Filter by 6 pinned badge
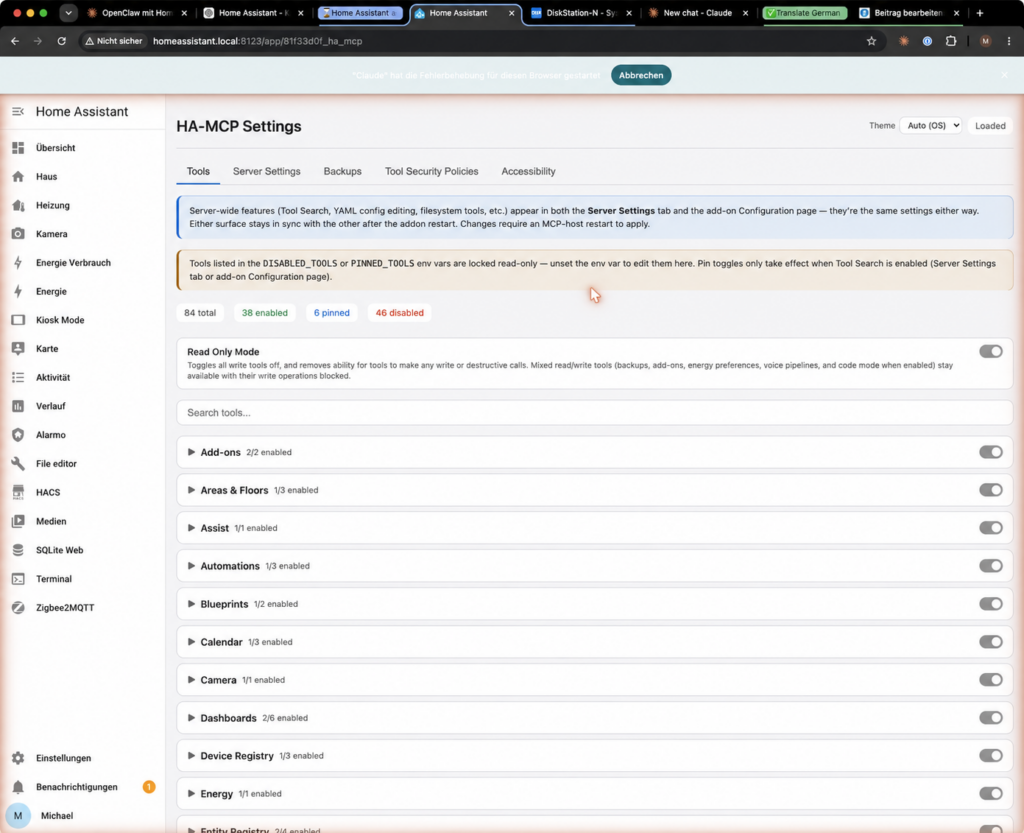This screenshot has height=833, width=1024. pos(332,313)
